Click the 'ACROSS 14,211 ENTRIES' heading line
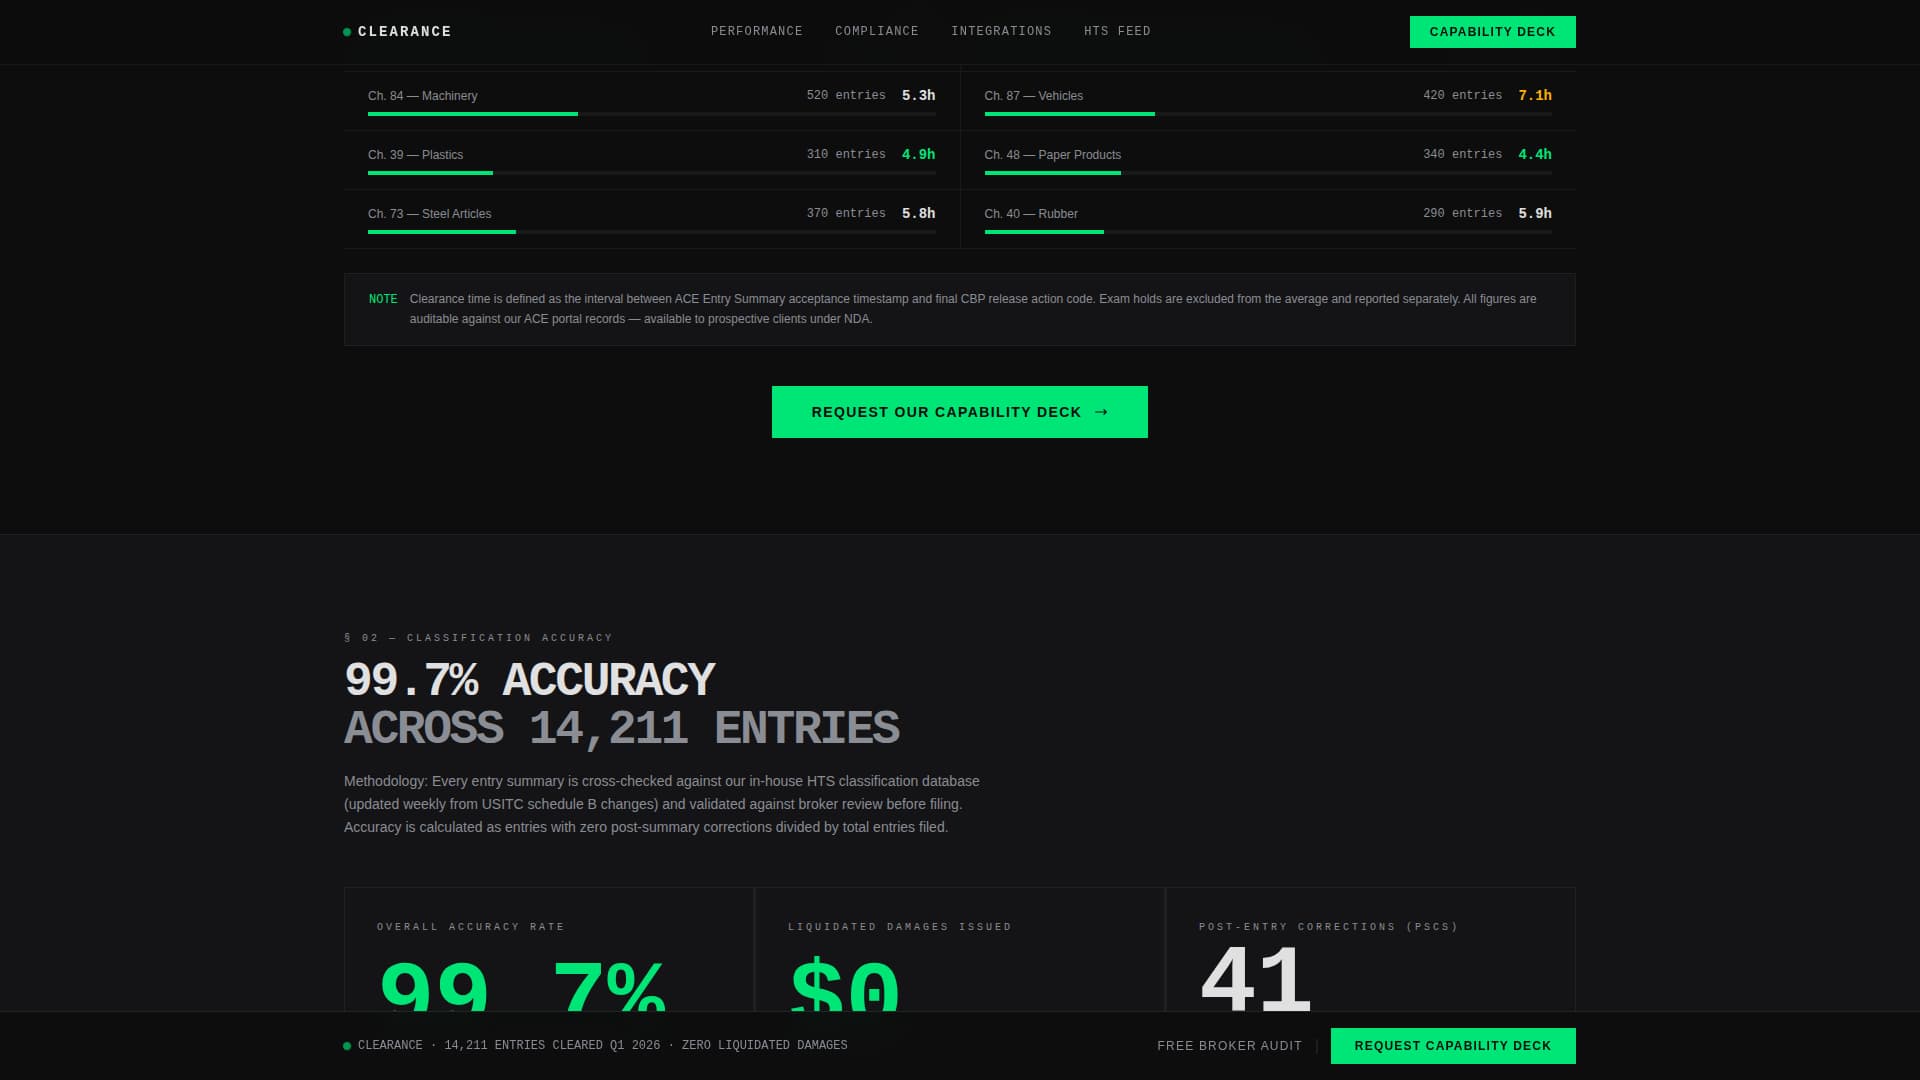 [x=622, y=728]
